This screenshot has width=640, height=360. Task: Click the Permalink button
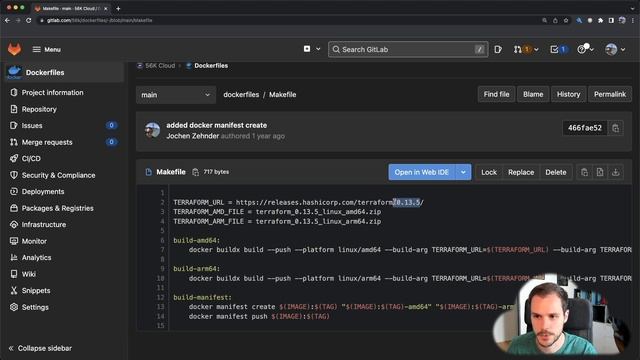coord(610,94)
